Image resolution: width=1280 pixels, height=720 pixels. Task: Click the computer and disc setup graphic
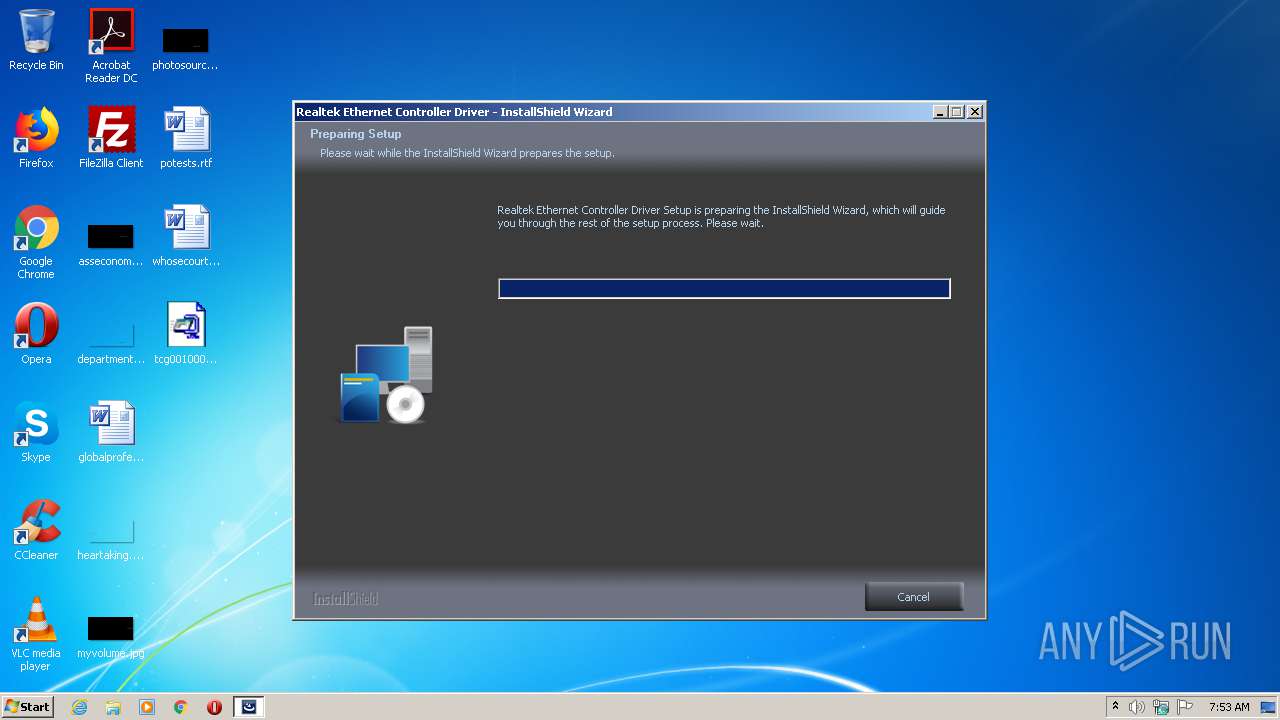pos(387,374)
